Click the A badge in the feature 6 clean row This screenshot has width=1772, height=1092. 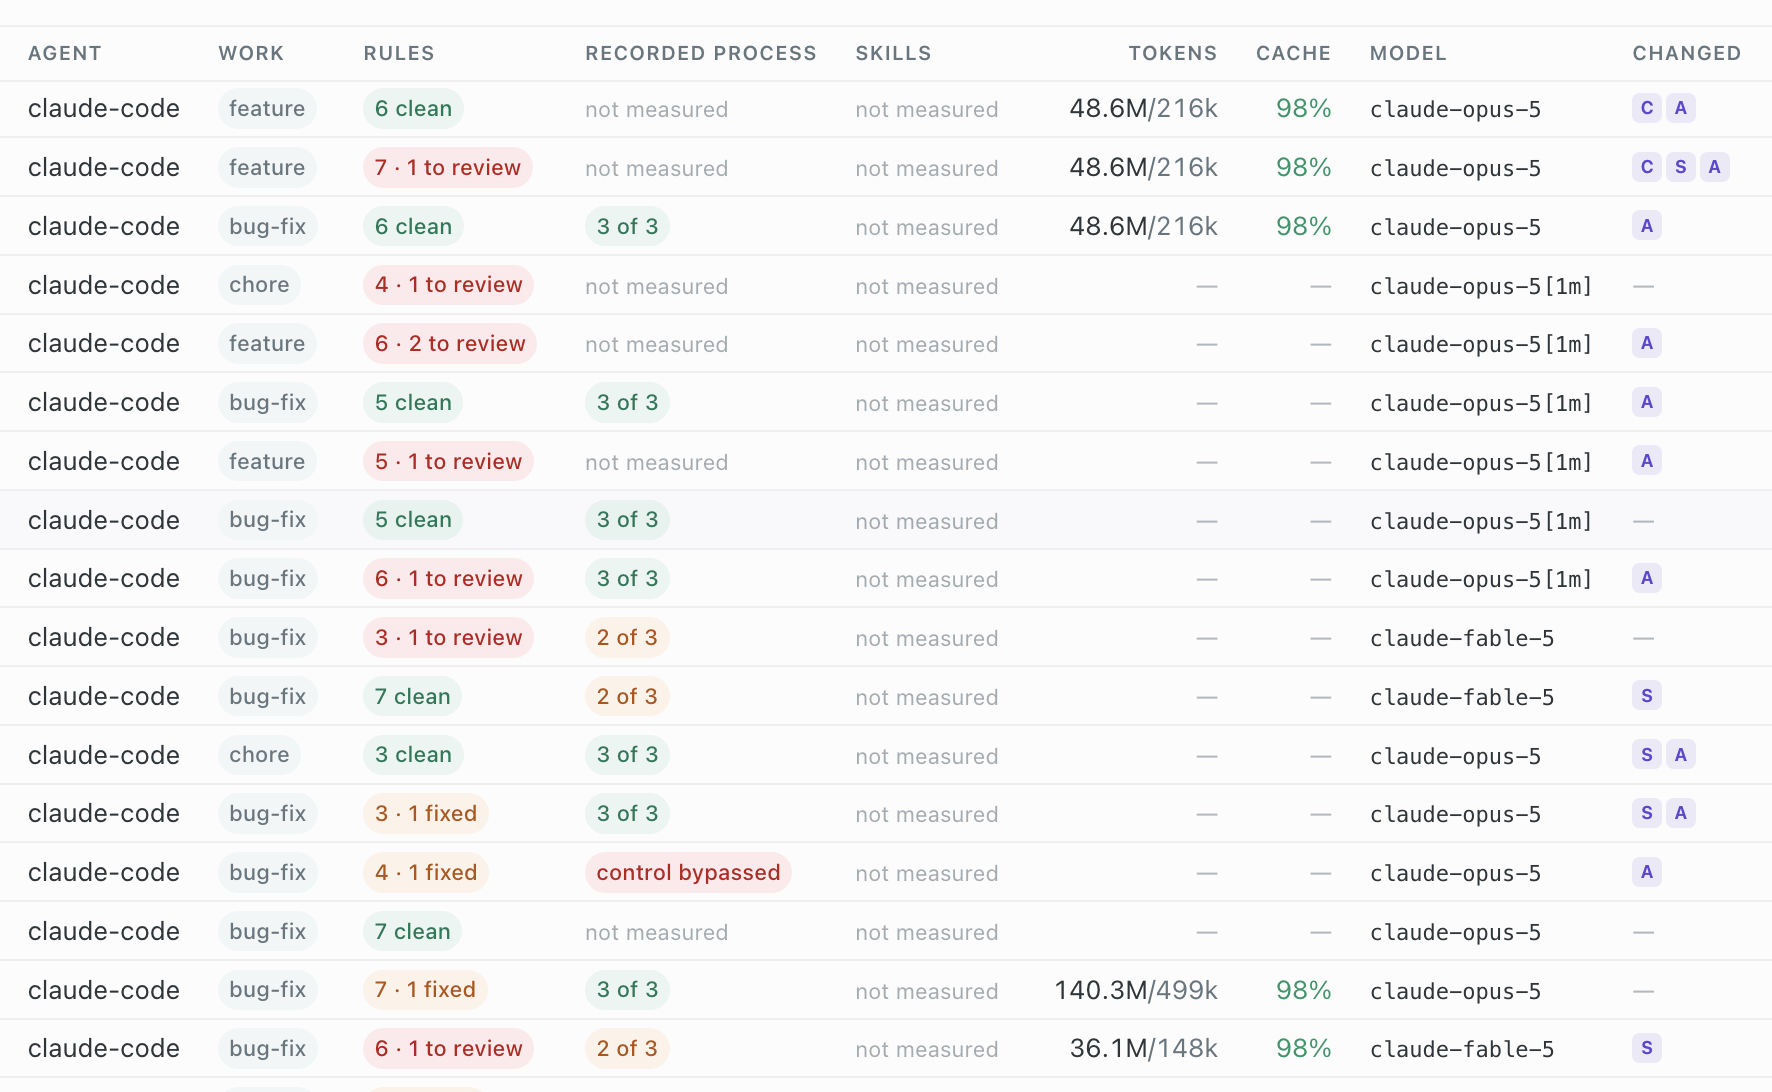1681,108
